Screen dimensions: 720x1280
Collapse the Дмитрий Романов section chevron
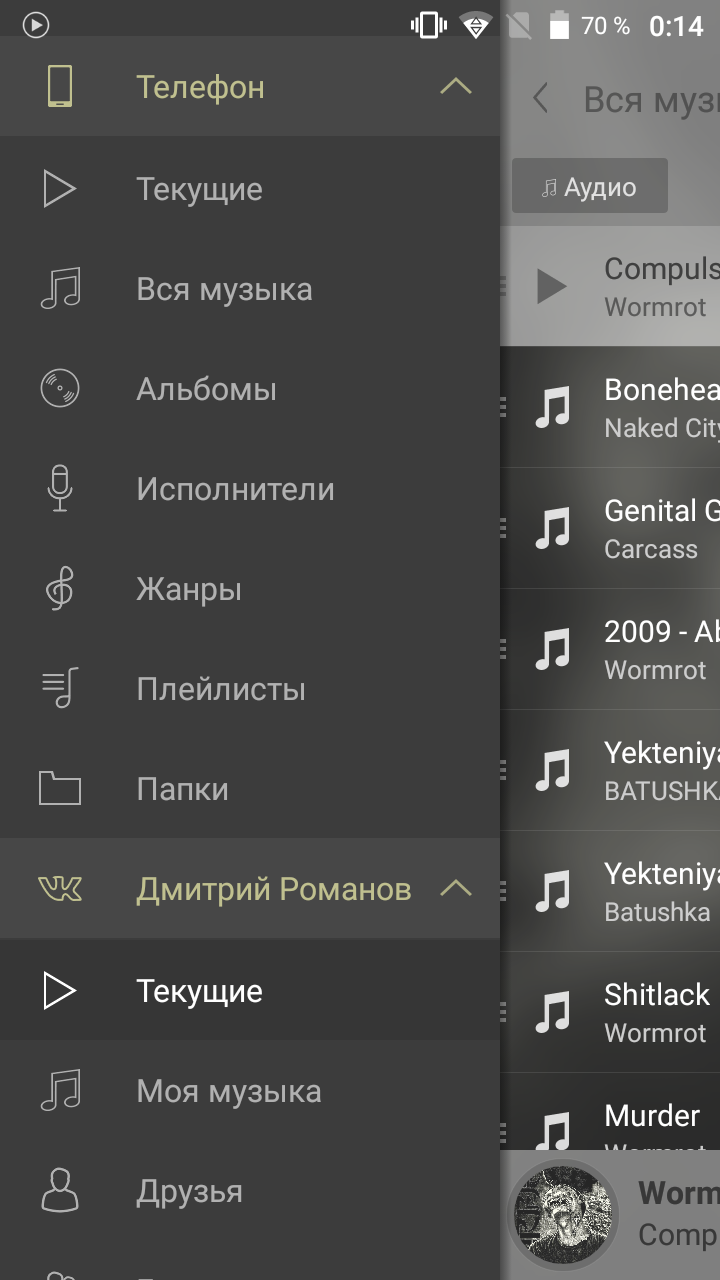[x=456, y=888]
